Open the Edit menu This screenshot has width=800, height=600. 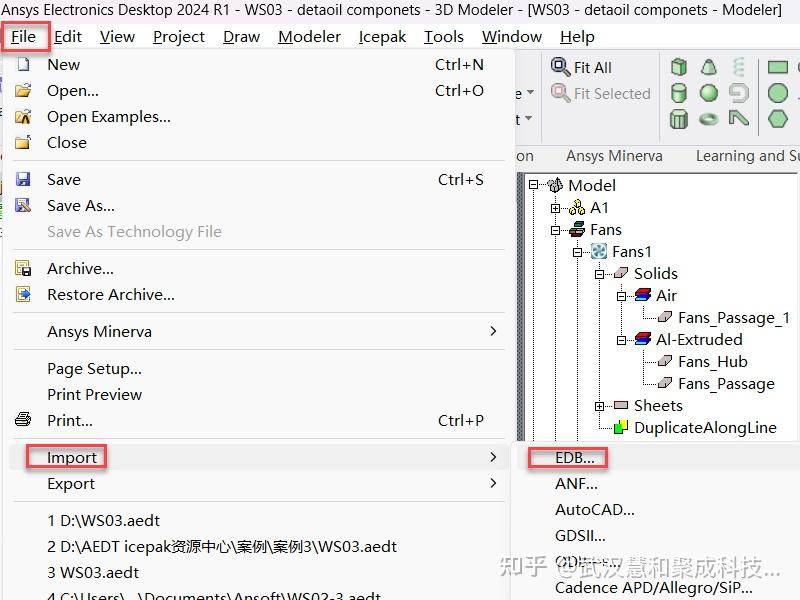(x=68, y=37)
